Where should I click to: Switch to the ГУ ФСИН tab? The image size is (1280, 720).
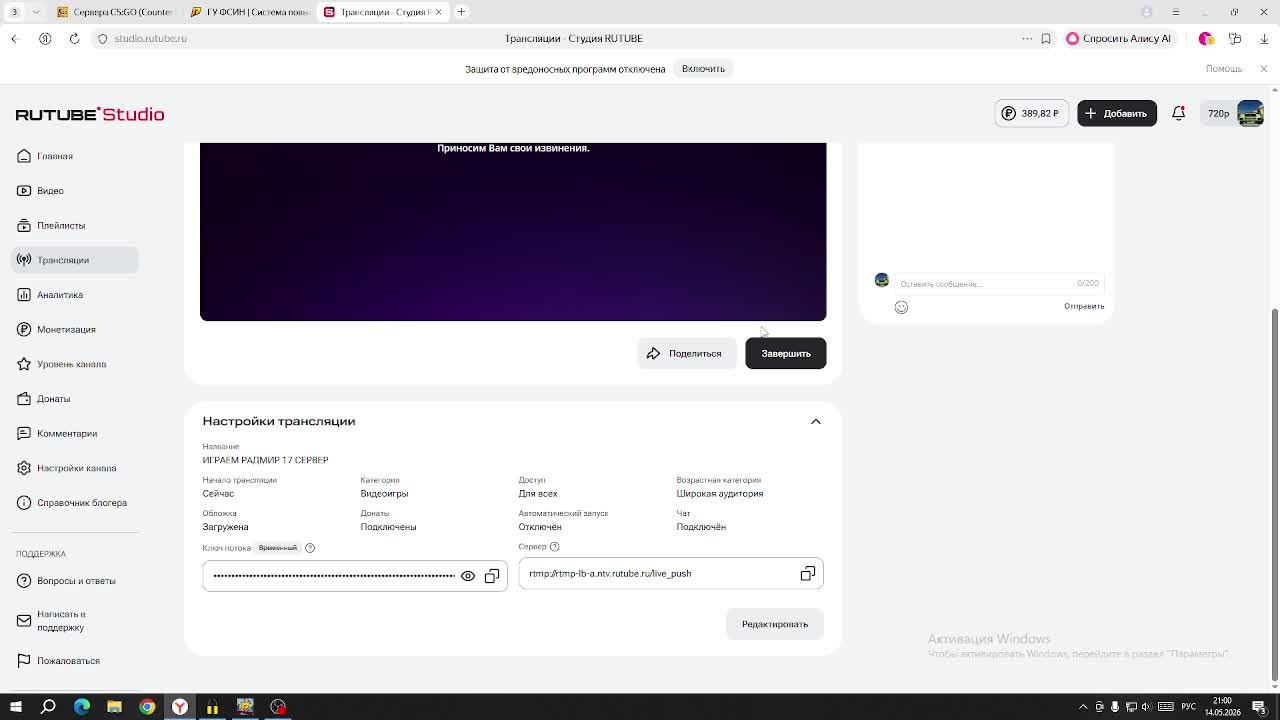[x=250, y=12]
